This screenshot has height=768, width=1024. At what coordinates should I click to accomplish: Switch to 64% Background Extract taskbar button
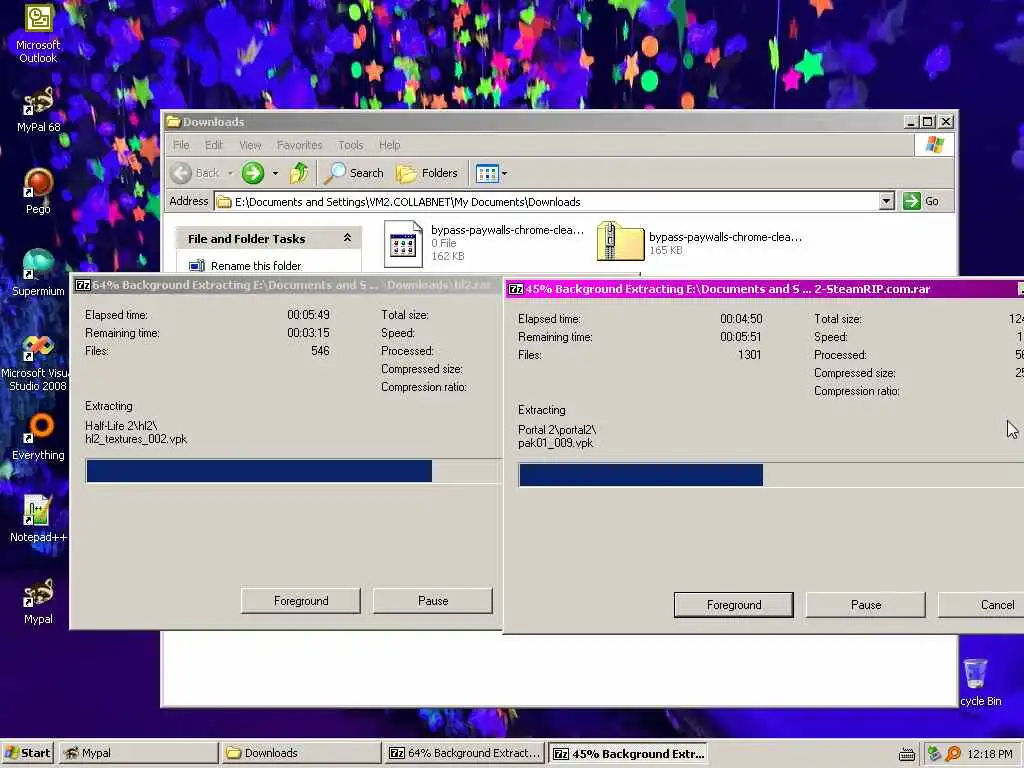tap(464, 753)
